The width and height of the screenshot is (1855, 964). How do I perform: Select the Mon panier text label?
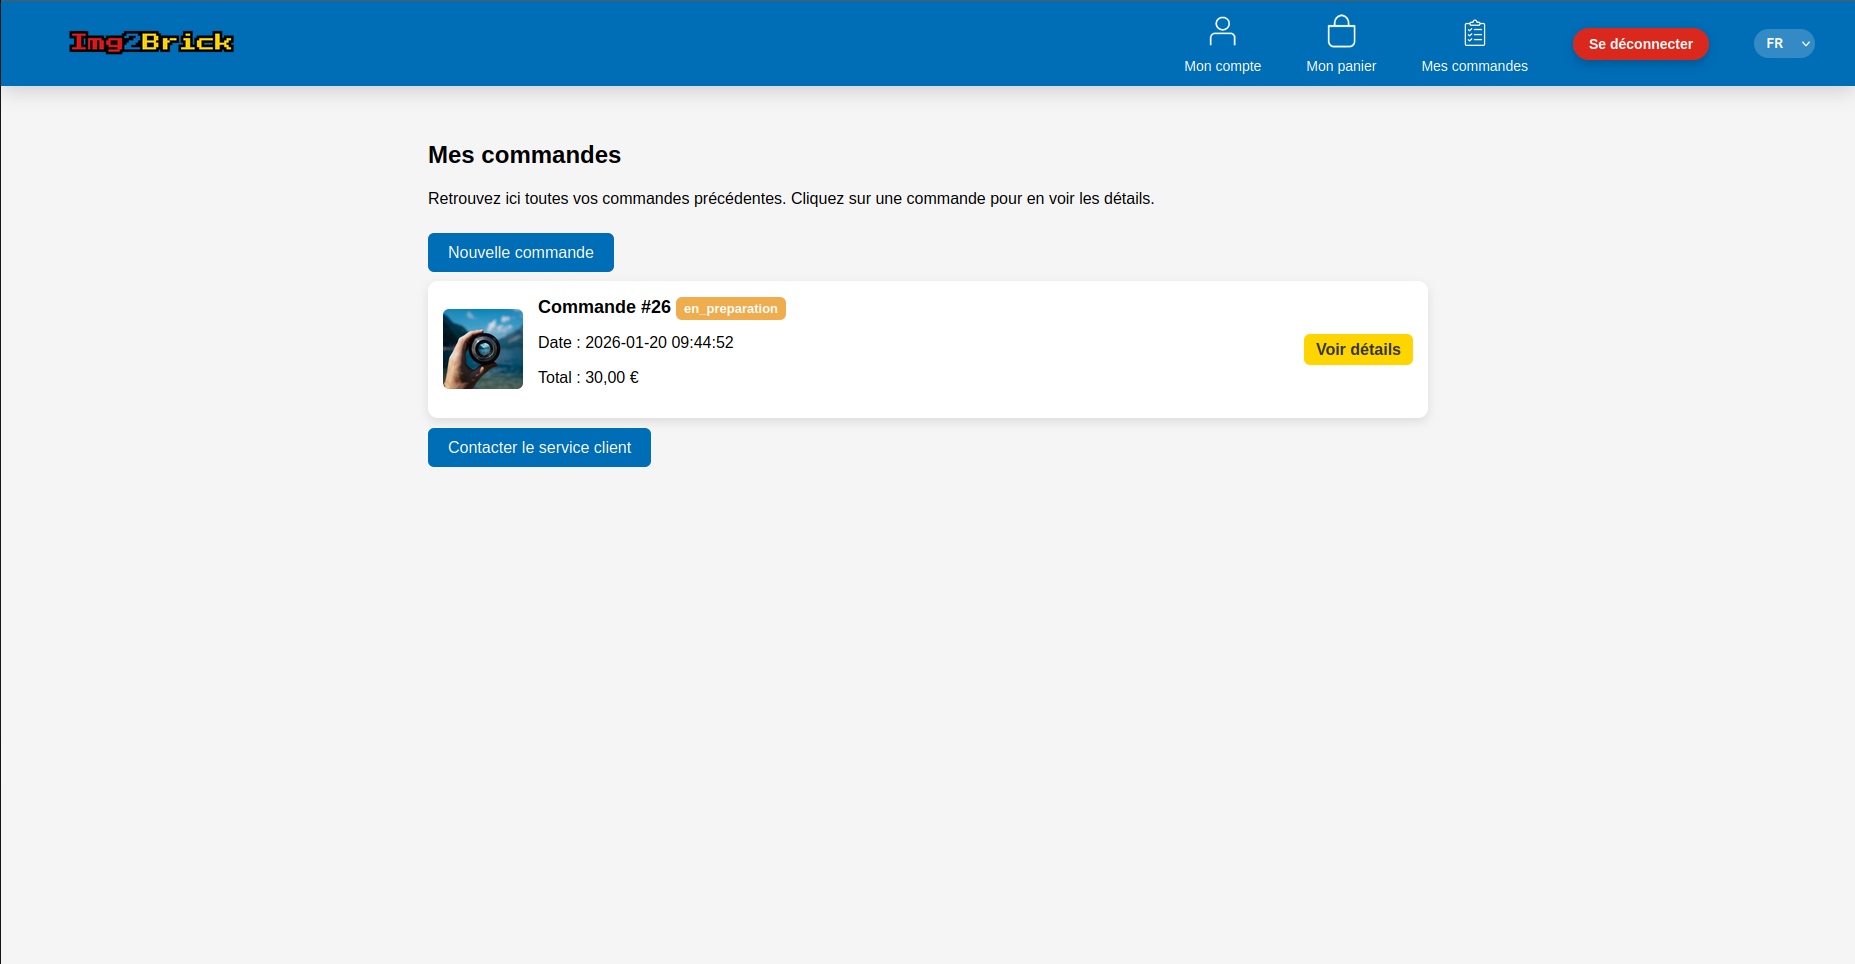click(1341, 66)
